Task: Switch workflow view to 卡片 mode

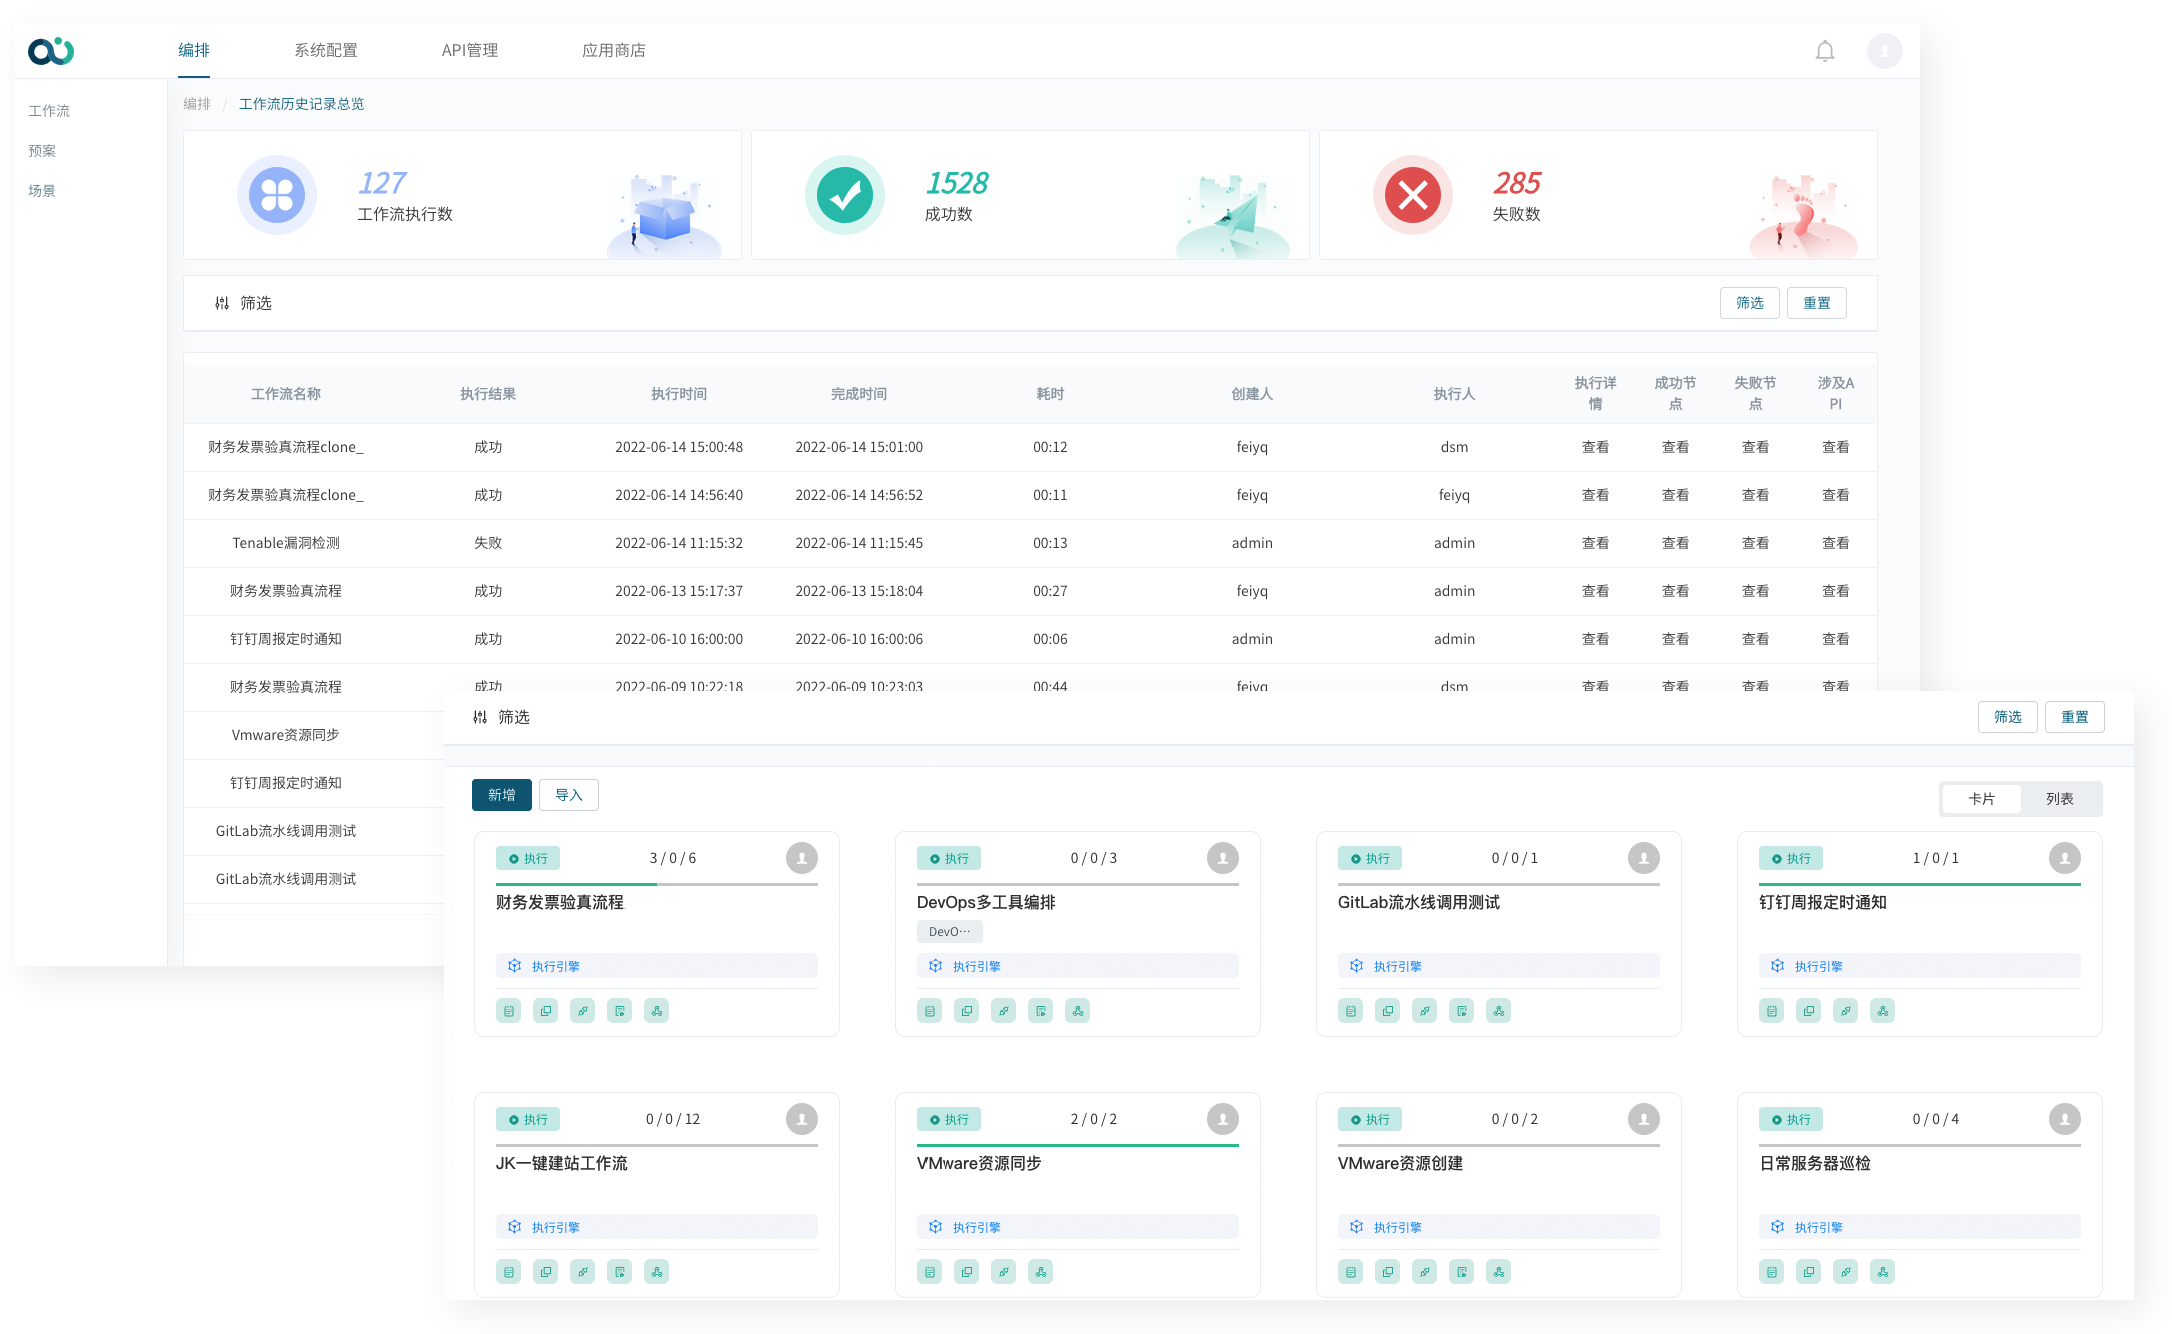Action: (1981, 799)
